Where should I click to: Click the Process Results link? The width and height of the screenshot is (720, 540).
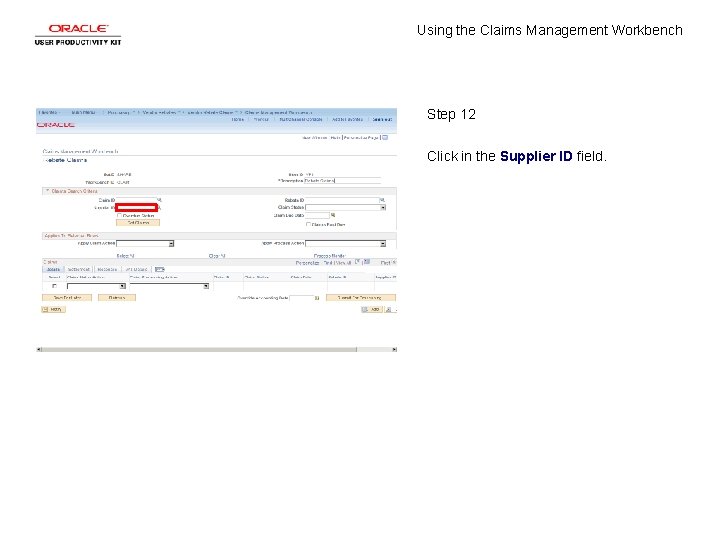tap(330, 256)
